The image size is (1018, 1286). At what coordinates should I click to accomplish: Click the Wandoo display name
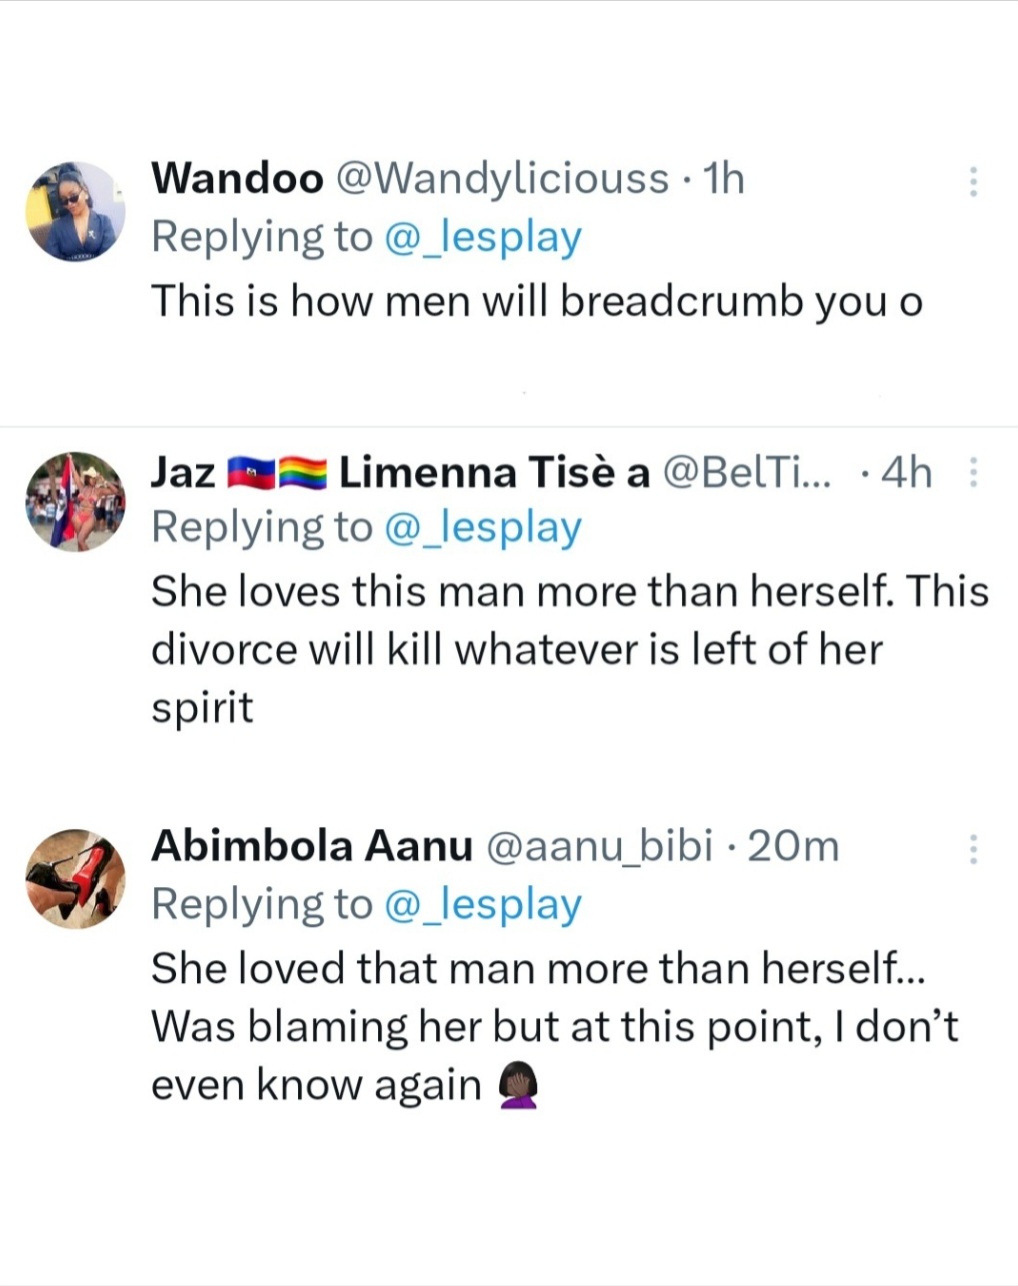tap(237, 179)
